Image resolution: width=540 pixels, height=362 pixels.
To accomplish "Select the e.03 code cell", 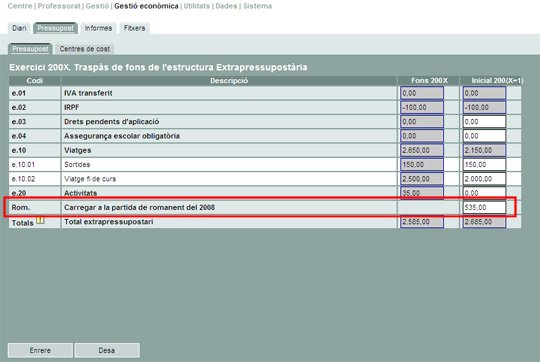I will pos(35,122).
